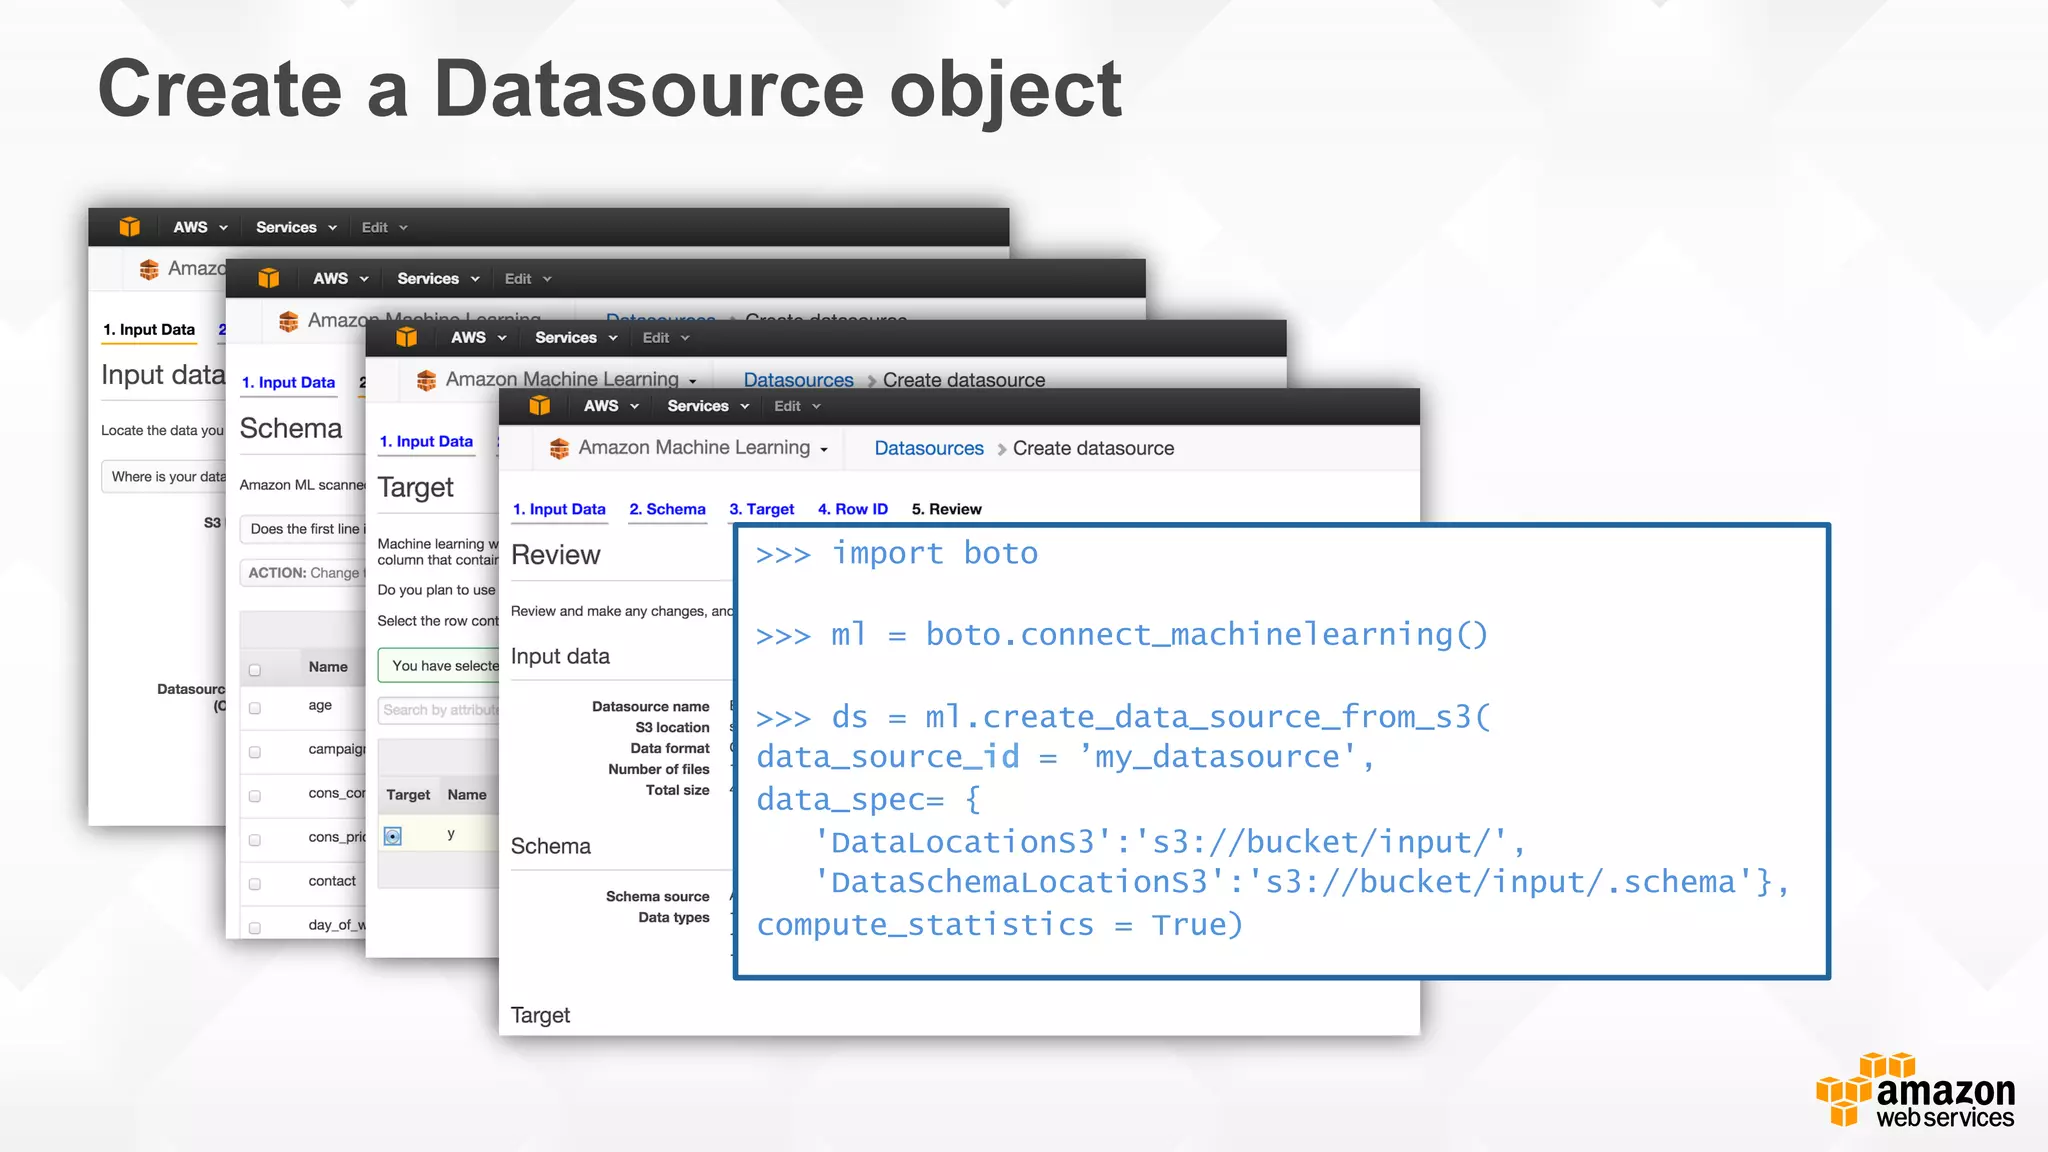The image size is (2048, 1152).
Task: Go to step 4. Row ID tab
Action: tap(853, 509)
